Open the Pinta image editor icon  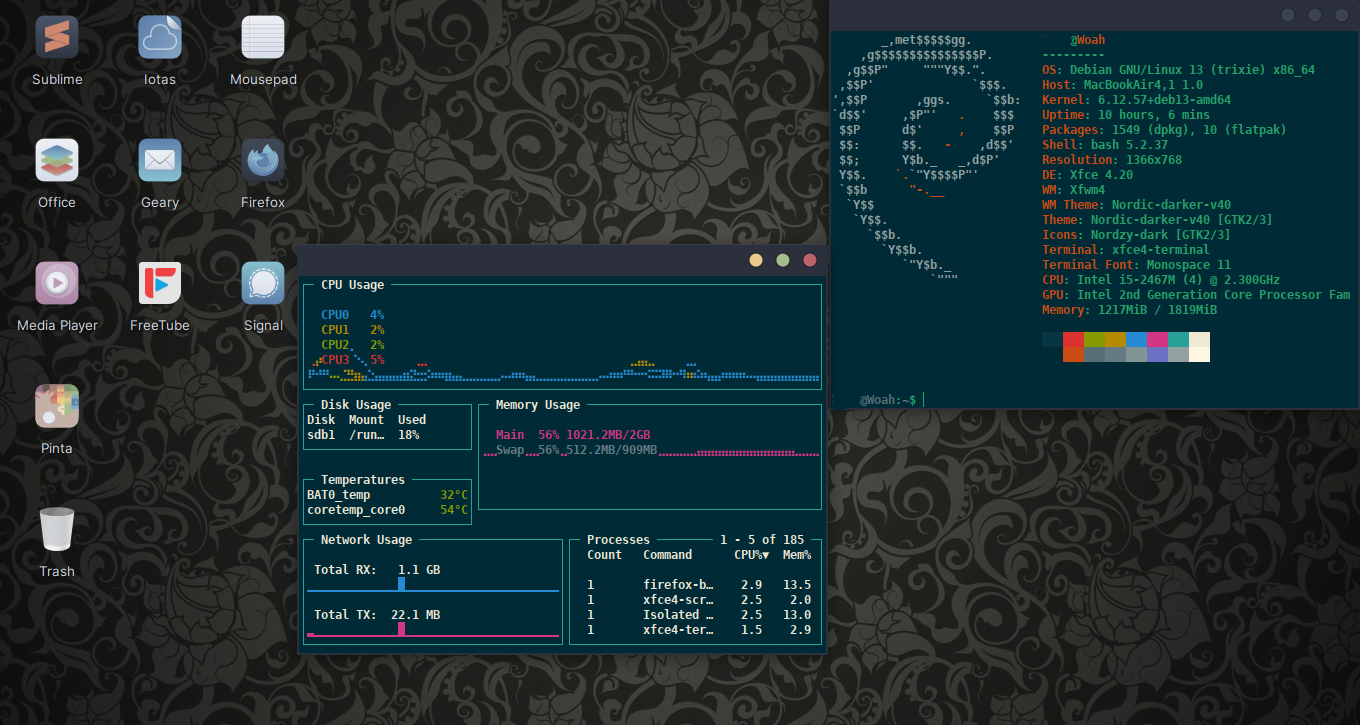(57, 406)
